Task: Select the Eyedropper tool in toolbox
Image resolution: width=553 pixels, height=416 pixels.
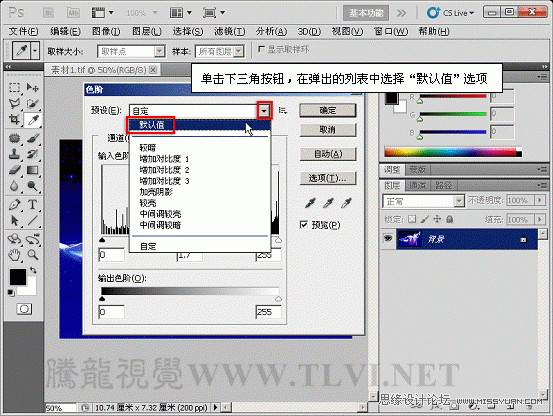Action: (x=32, y=120)
